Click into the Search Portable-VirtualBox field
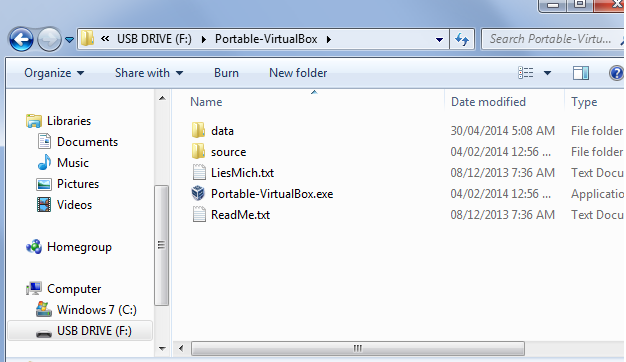 pos(551,39)
